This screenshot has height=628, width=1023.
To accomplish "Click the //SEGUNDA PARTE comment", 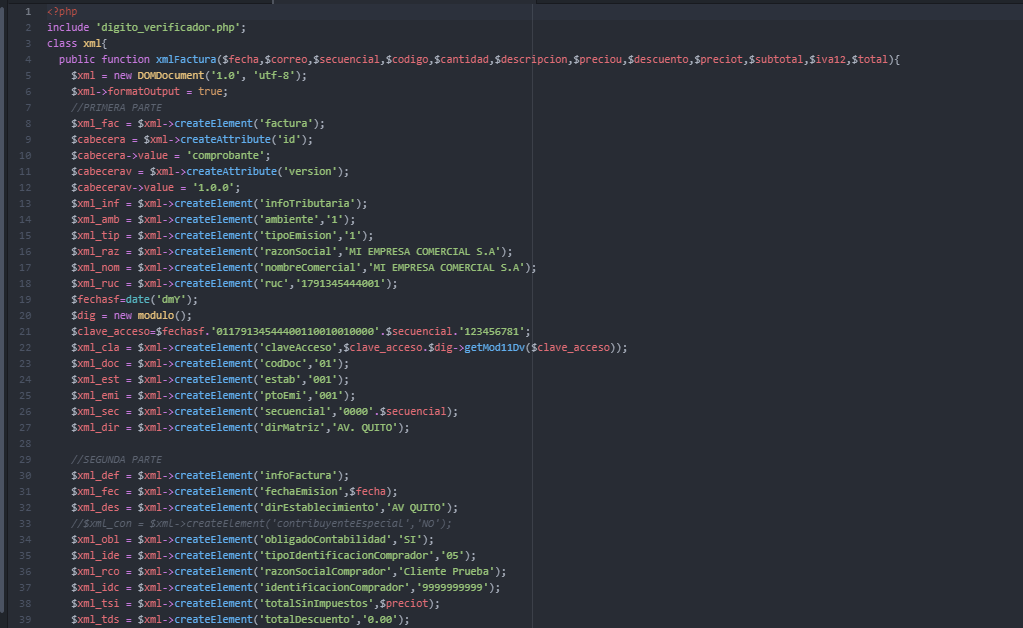I will 116,460.
